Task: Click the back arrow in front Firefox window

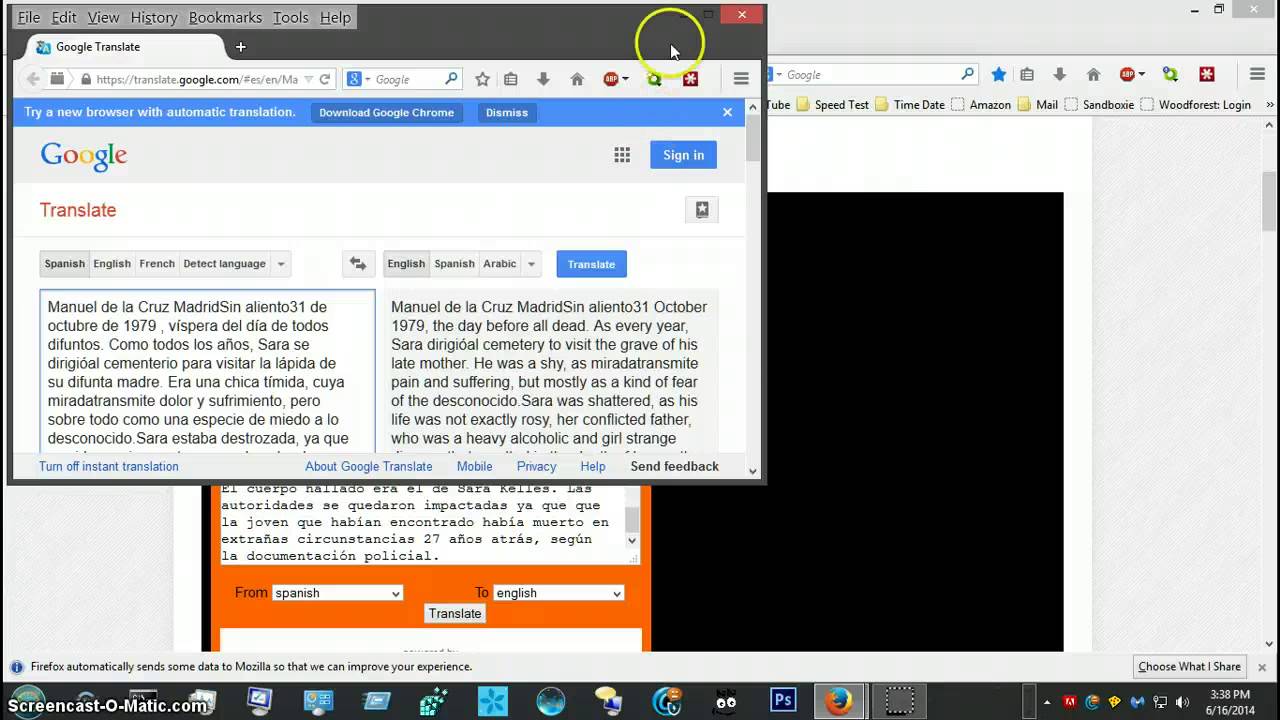Action: pyautogui.click(x=33, y=79)
